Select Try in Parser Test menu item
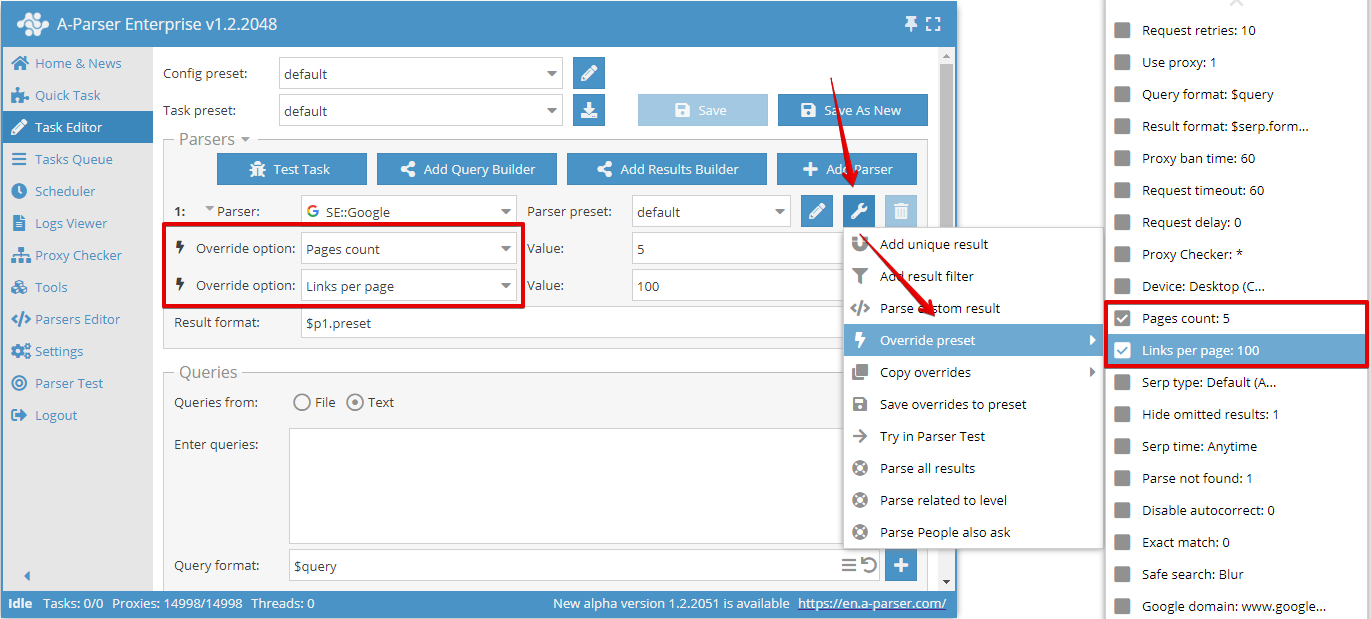This screenshot has height=619, width=1371. [932, 436]
